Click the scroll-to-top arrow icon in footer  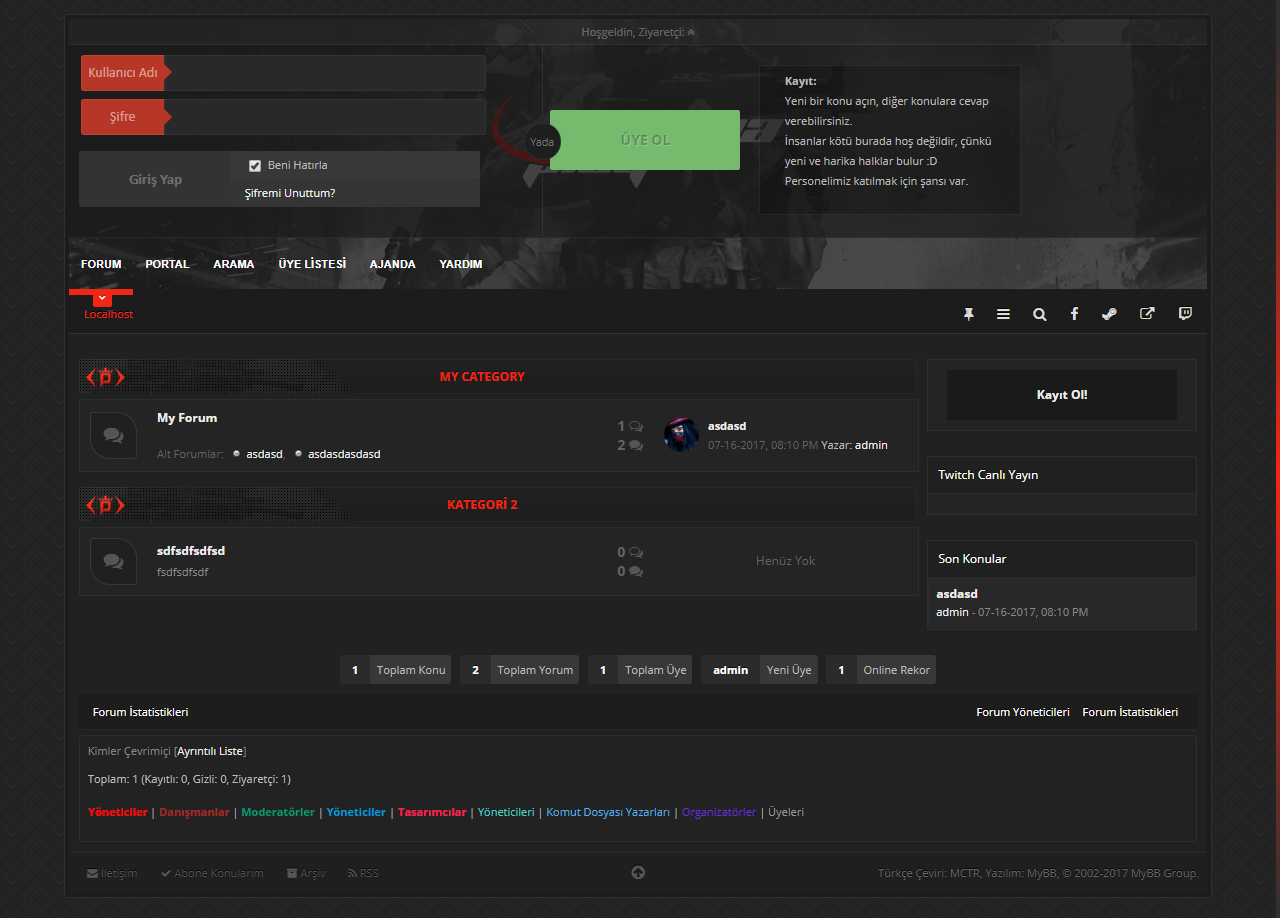638,873
